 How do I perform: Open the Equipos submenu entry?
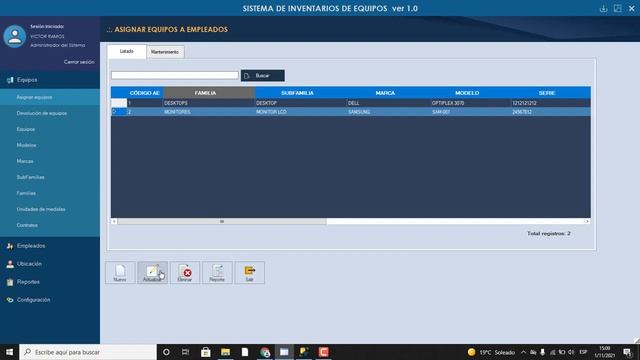pyautogui.click(x=50, y=129)
